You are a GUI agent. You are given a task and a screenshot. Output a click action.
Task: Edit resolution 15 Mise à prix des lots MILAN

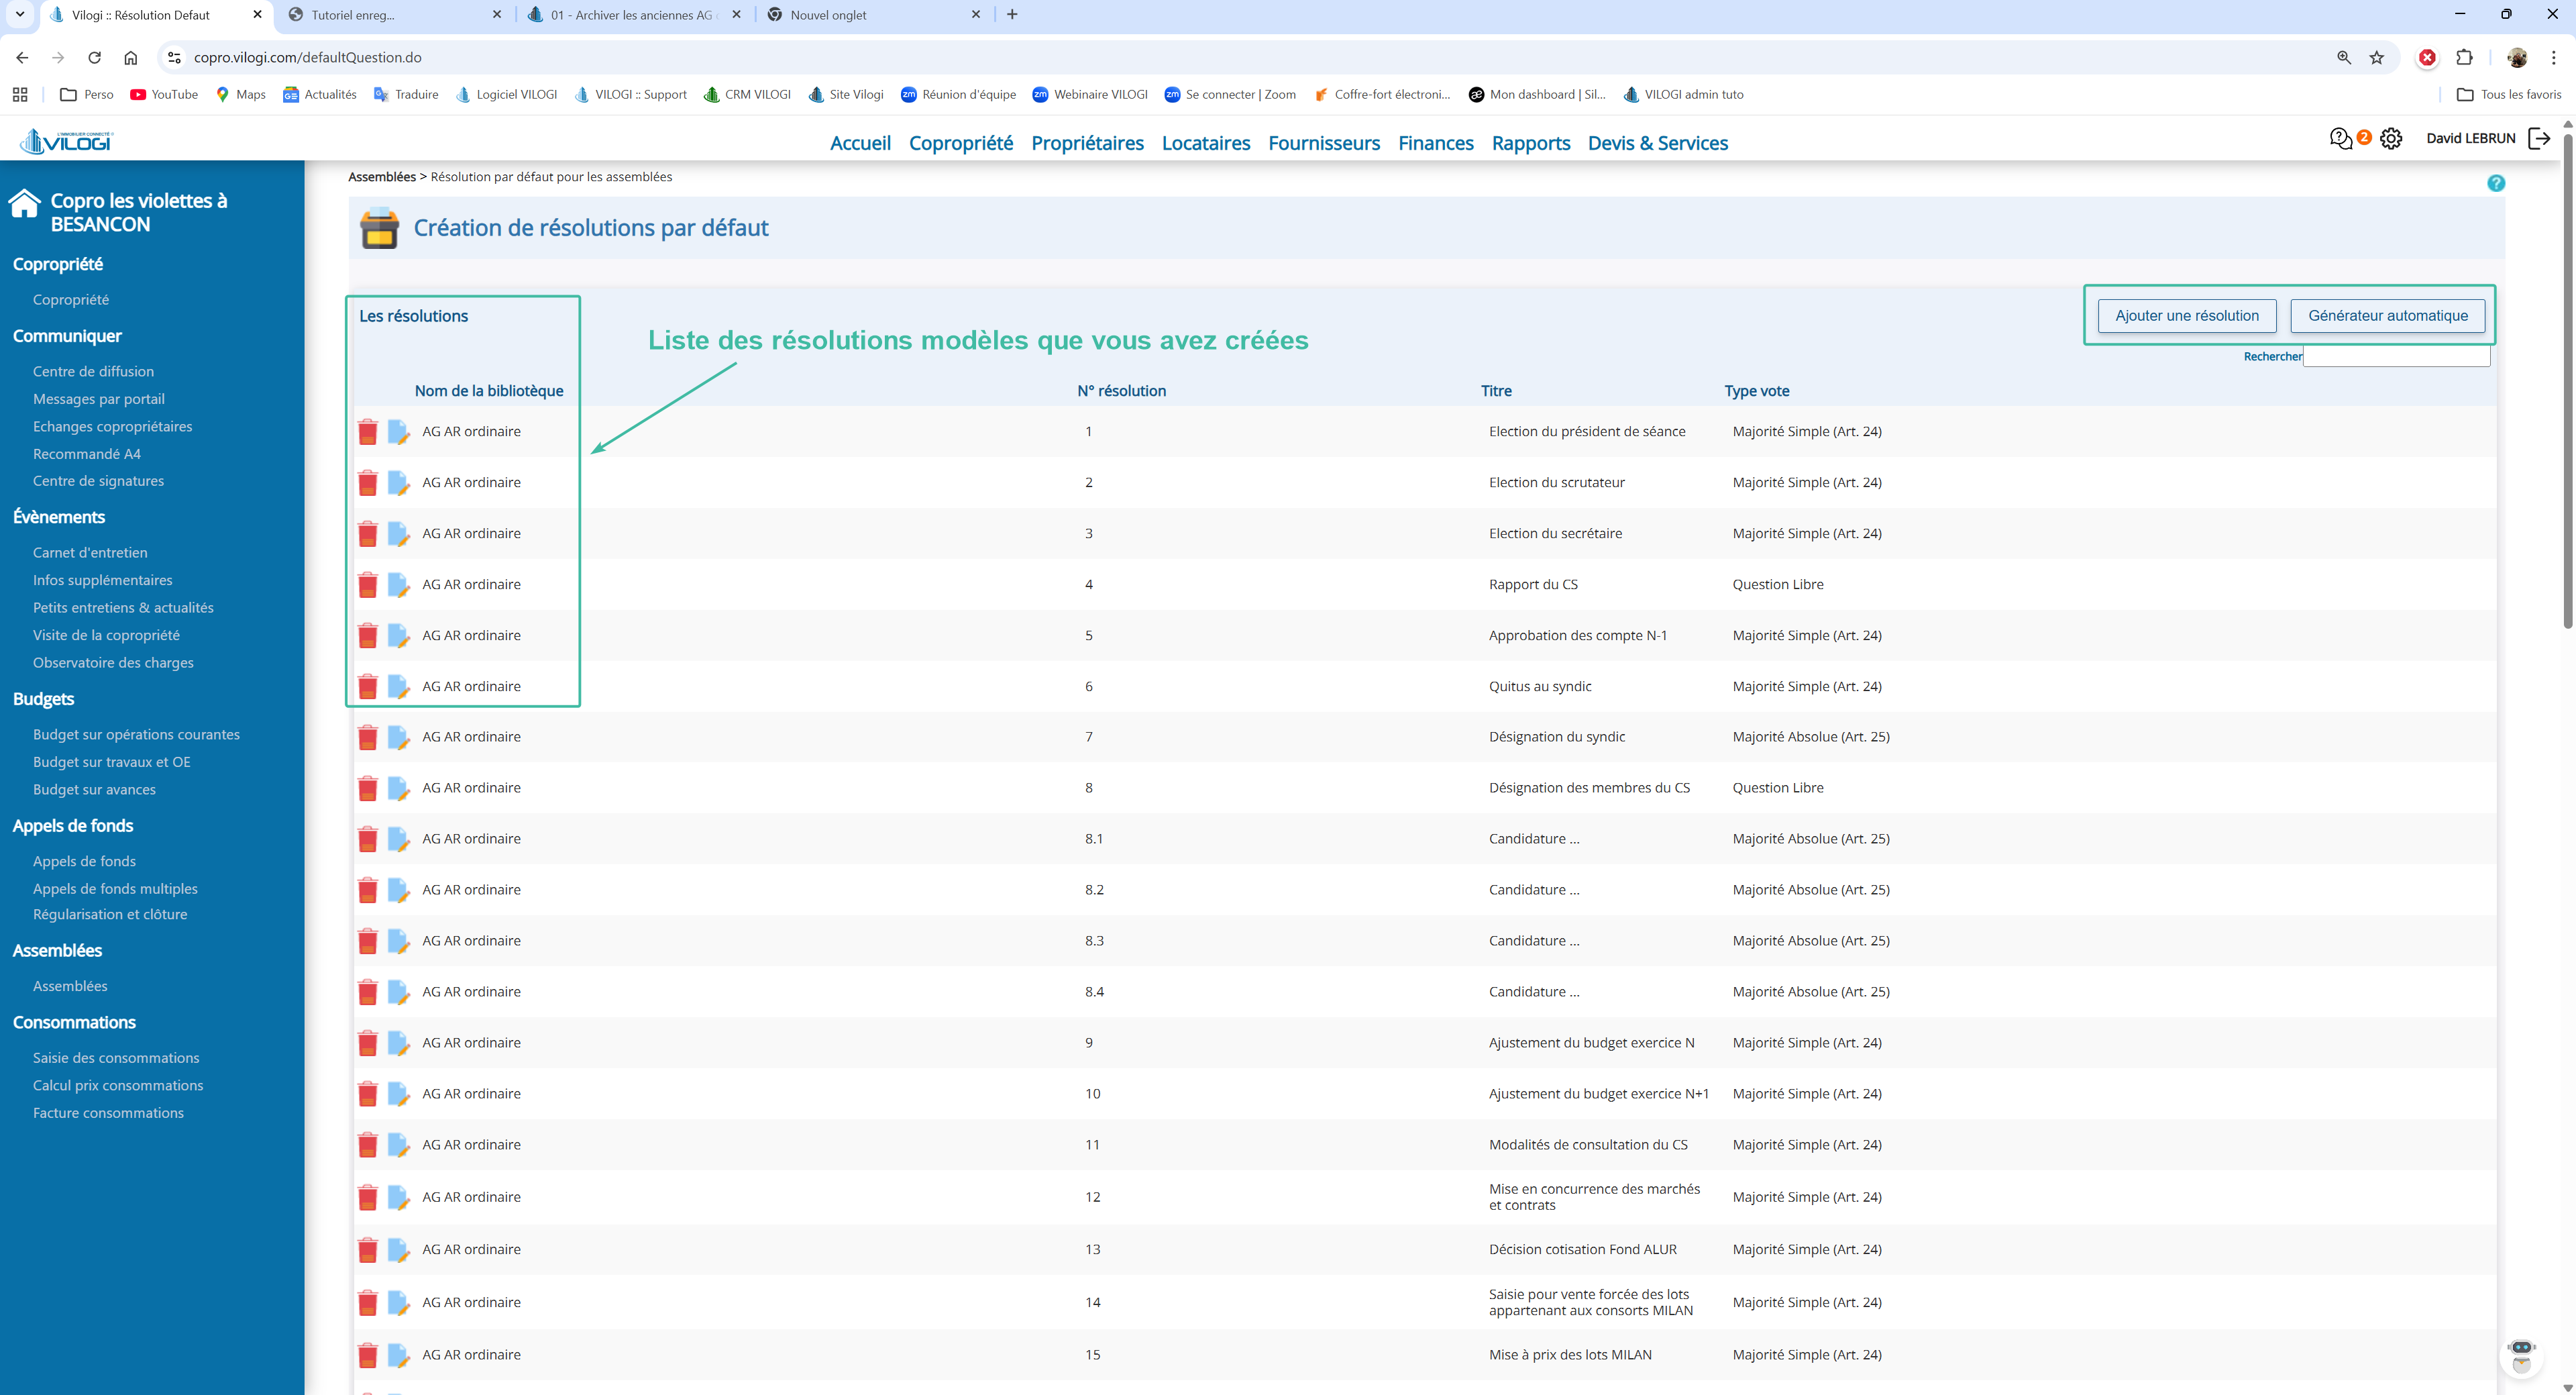(398, 1355)
